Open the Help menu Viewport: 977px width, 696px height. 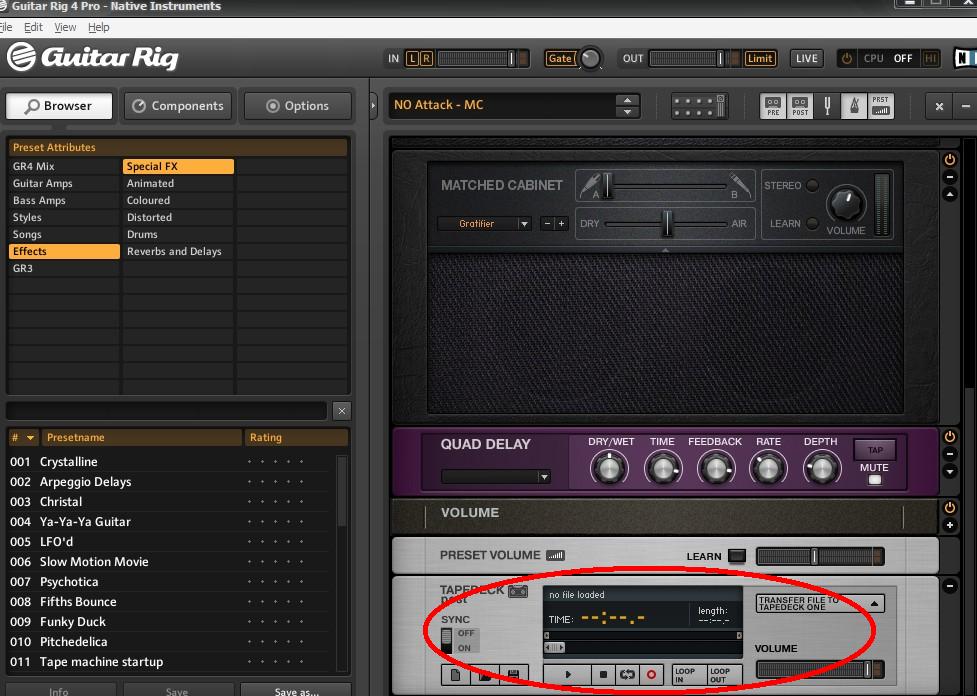coord(98,27)
